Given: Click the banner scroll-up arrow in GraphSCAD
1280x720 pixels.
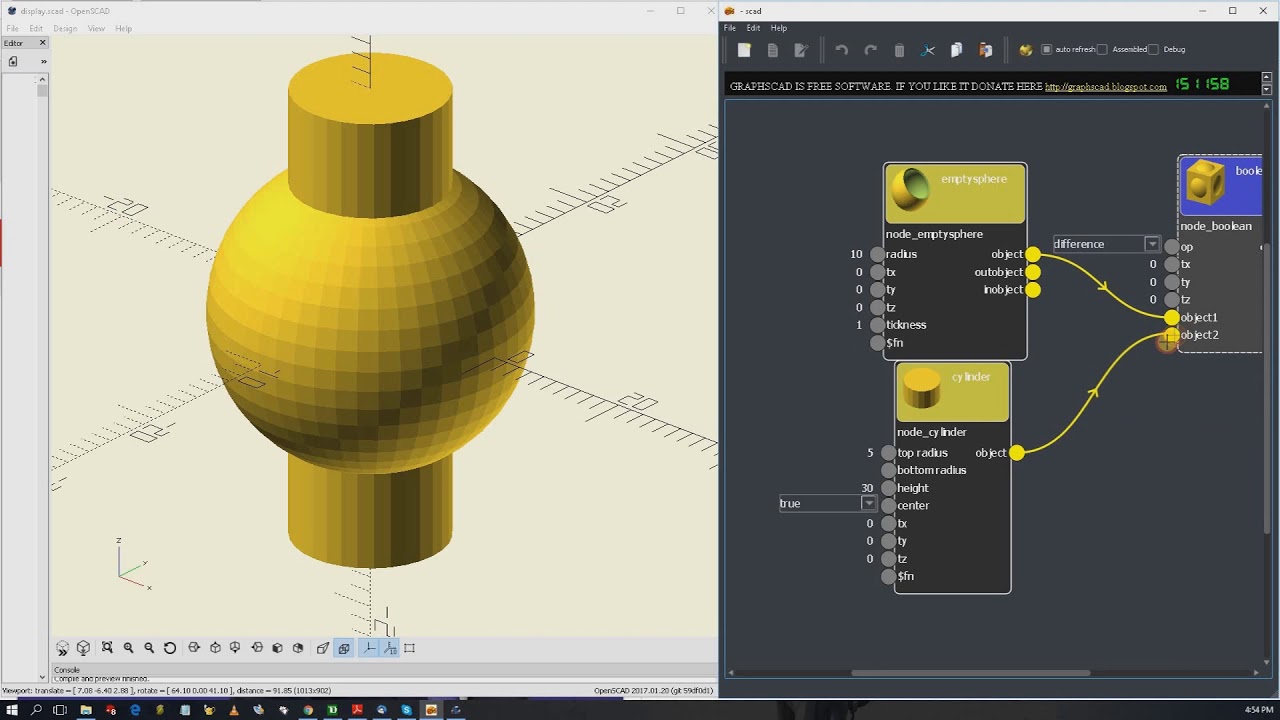Looking at the screenshot, I should pyautogui.click(x=1267, y=77).
